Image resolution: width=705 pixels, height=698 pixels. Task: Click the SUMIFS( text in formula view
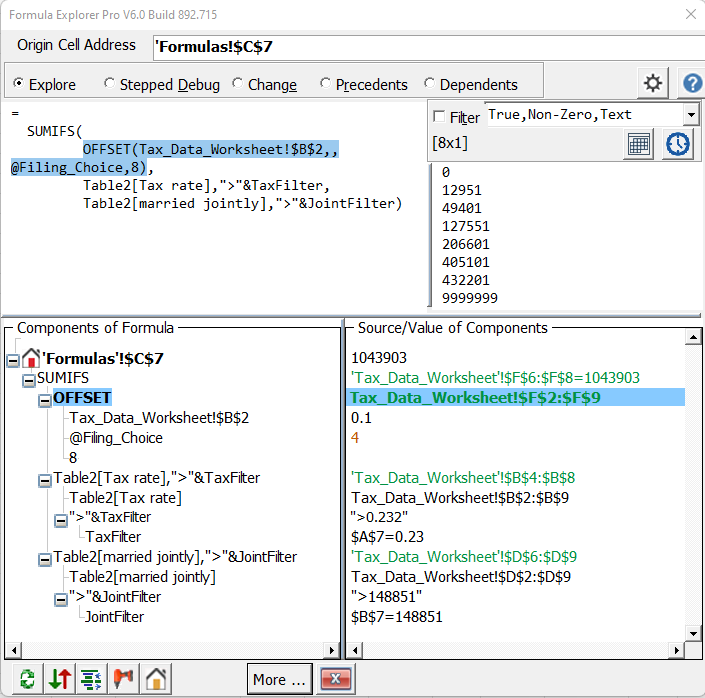pyautogui.click(x=54, y=131)
